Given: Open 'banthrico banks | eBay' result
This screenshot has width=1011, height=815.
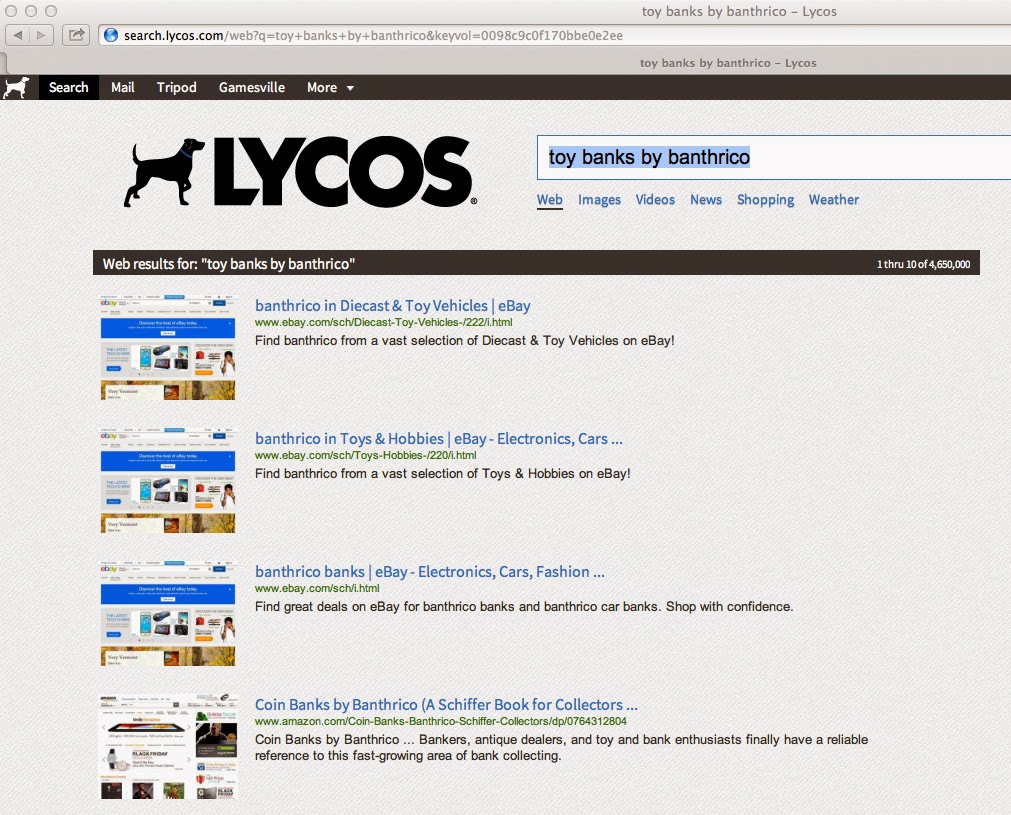Looking at the screenshot, I should (429, 572).
